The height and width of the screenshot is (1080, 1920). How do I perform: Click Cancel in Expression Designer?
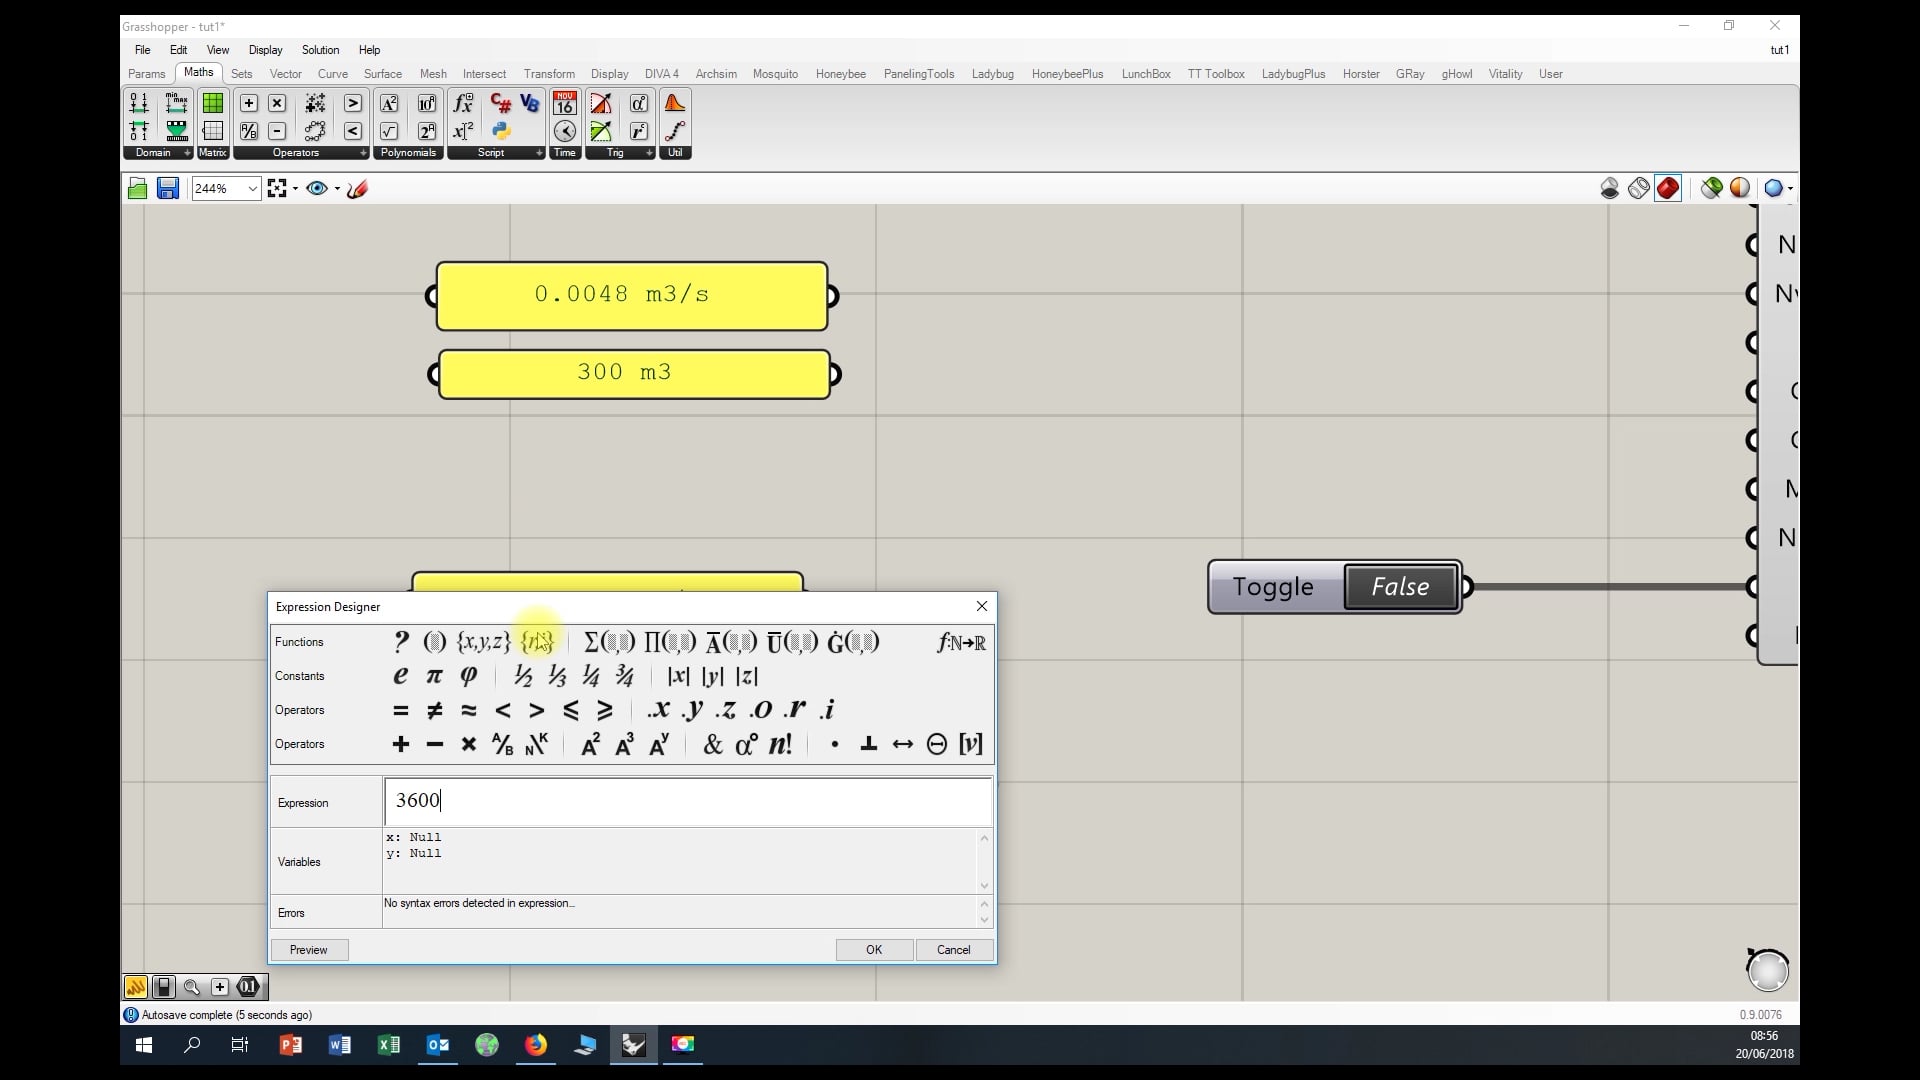(x=954, y=950)
